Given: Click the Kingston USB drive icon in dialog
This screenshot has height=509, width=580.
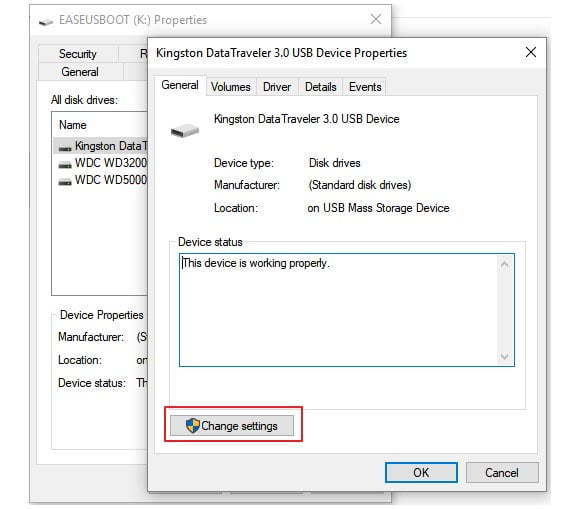Looking at the screenshot, I should (x=185, y=131).
